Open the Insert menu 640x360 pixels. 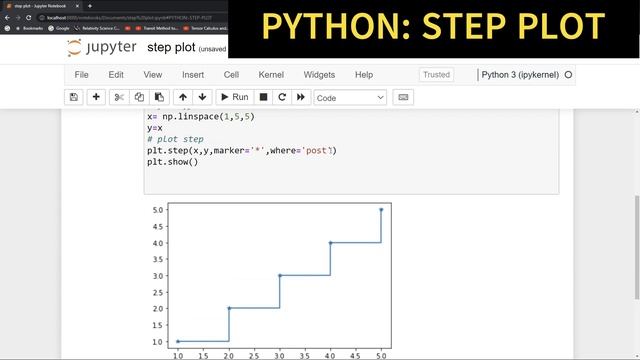click(x=193, y=75)
